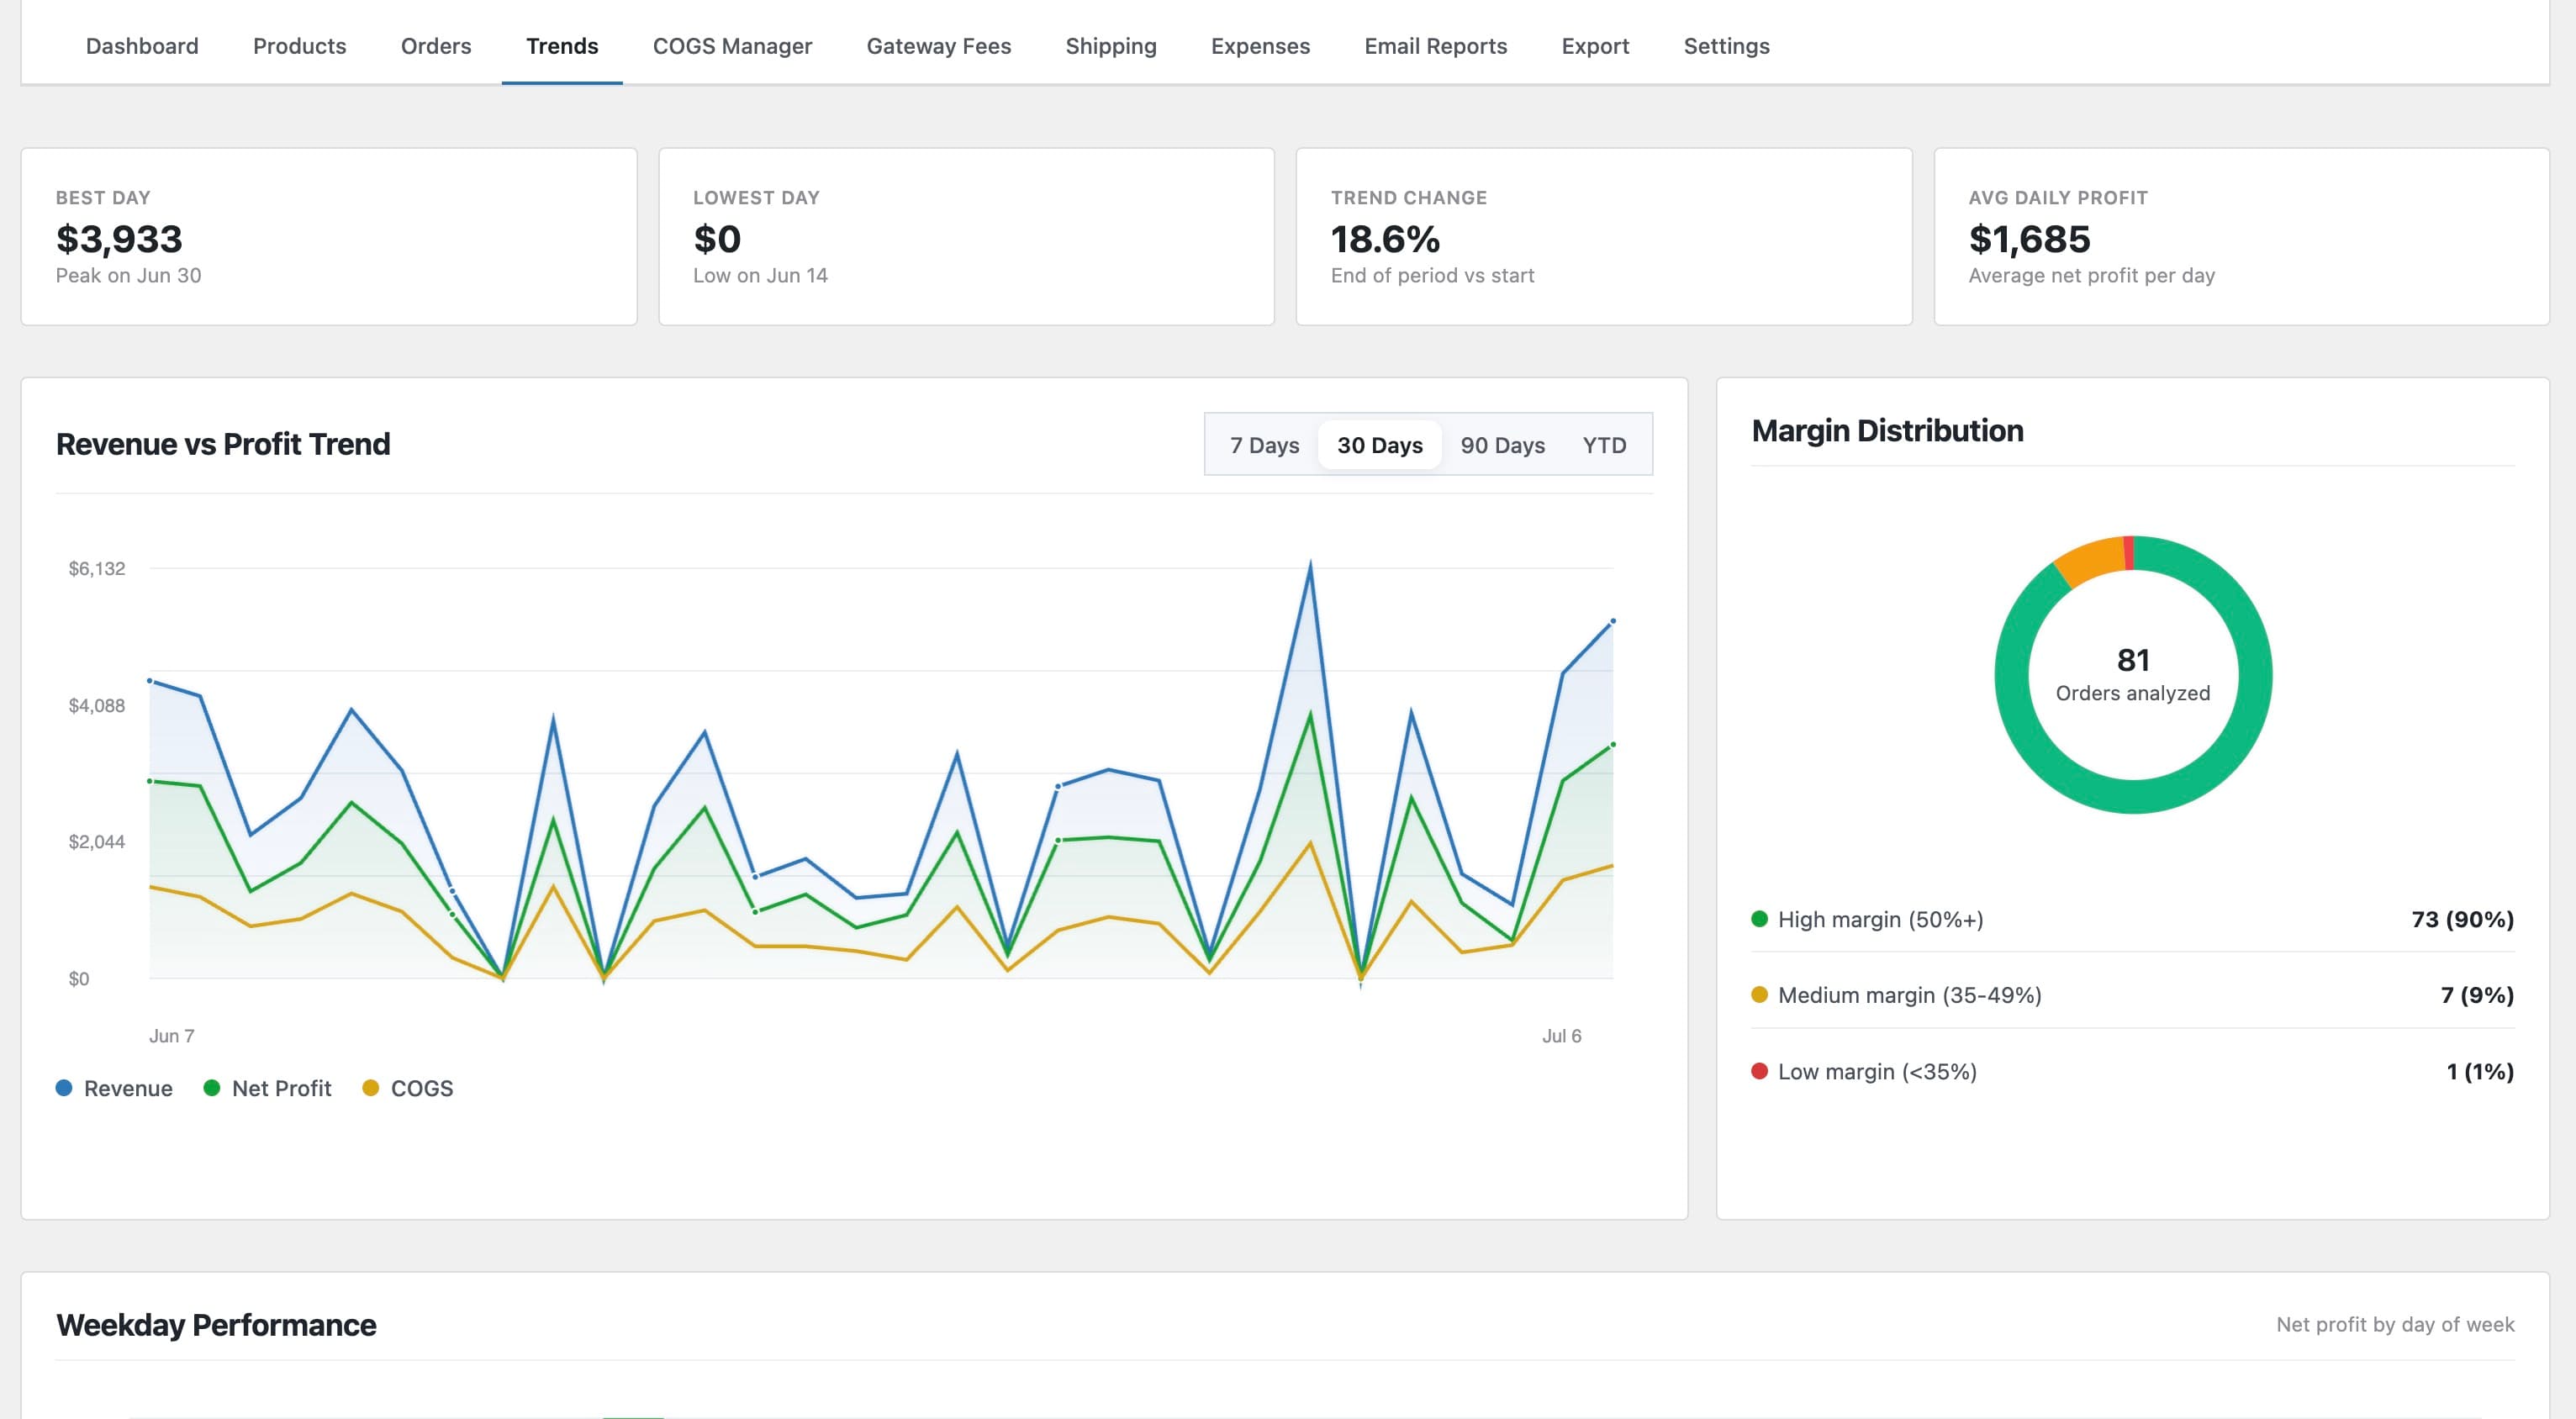Viewport: 2576px width, 1419px height.
Task: Click Average net profit per day text
Action: [x=2091, y=275]
